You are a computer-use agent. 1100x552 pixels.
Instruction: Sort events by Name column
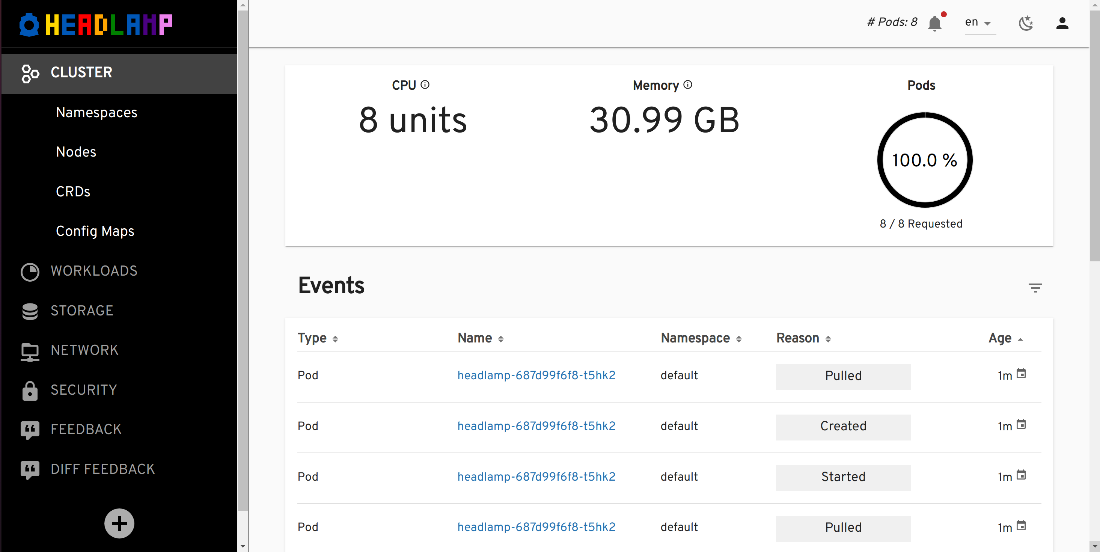[481, 338]
